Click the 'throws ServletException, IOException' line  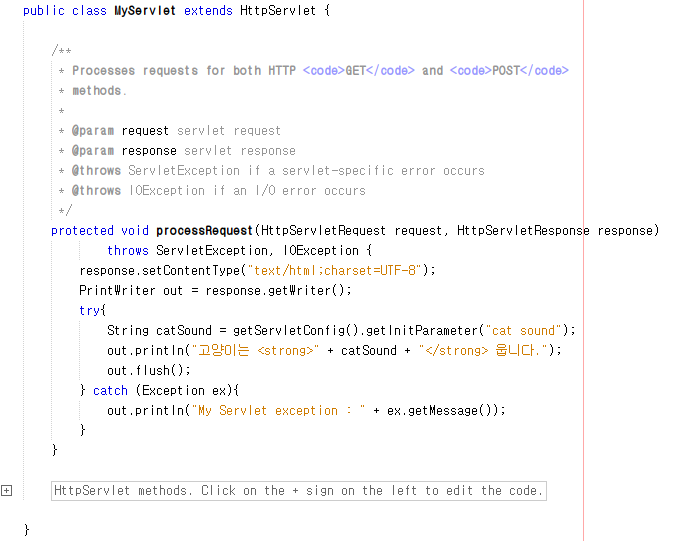(x=239, y=250)
